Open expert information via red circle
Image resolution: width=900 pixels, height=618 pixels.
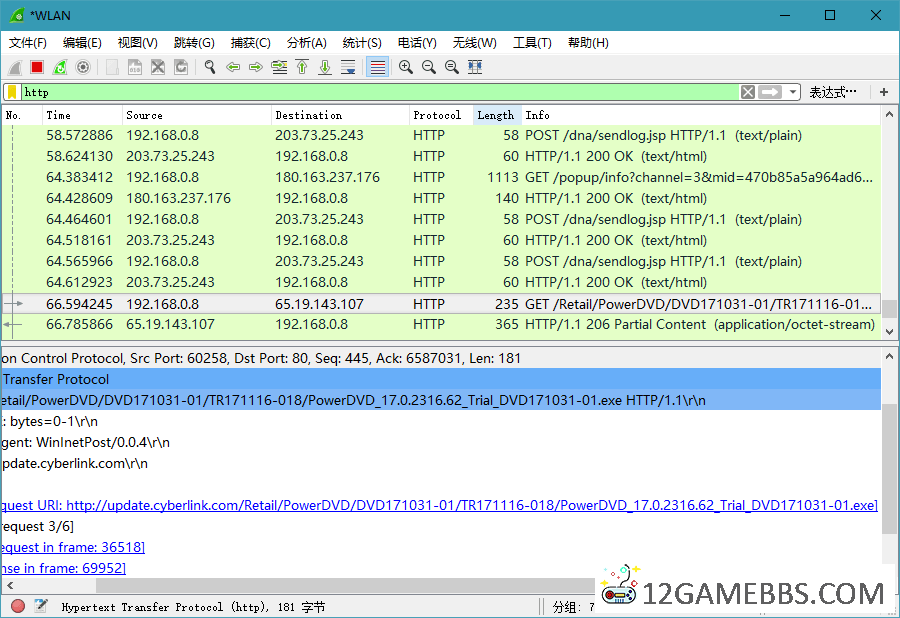pos(18,606)
